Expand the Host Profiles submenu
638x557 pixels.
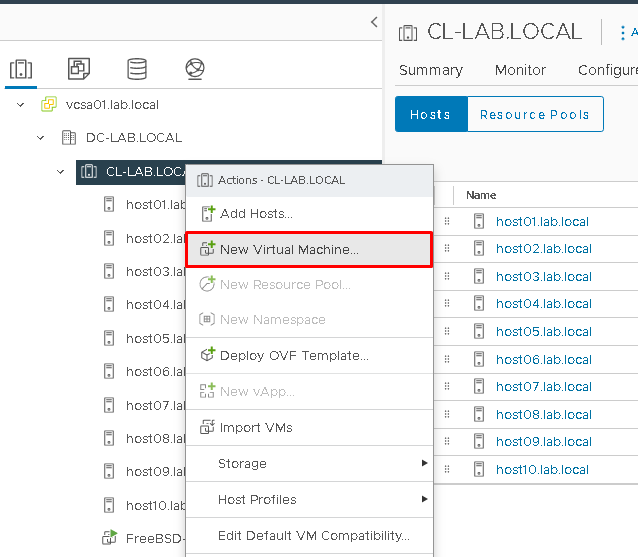coord(424,499)
